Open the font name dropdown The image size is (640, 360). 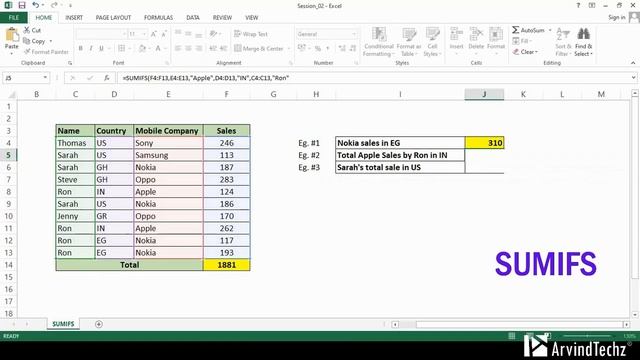[124, 34]
